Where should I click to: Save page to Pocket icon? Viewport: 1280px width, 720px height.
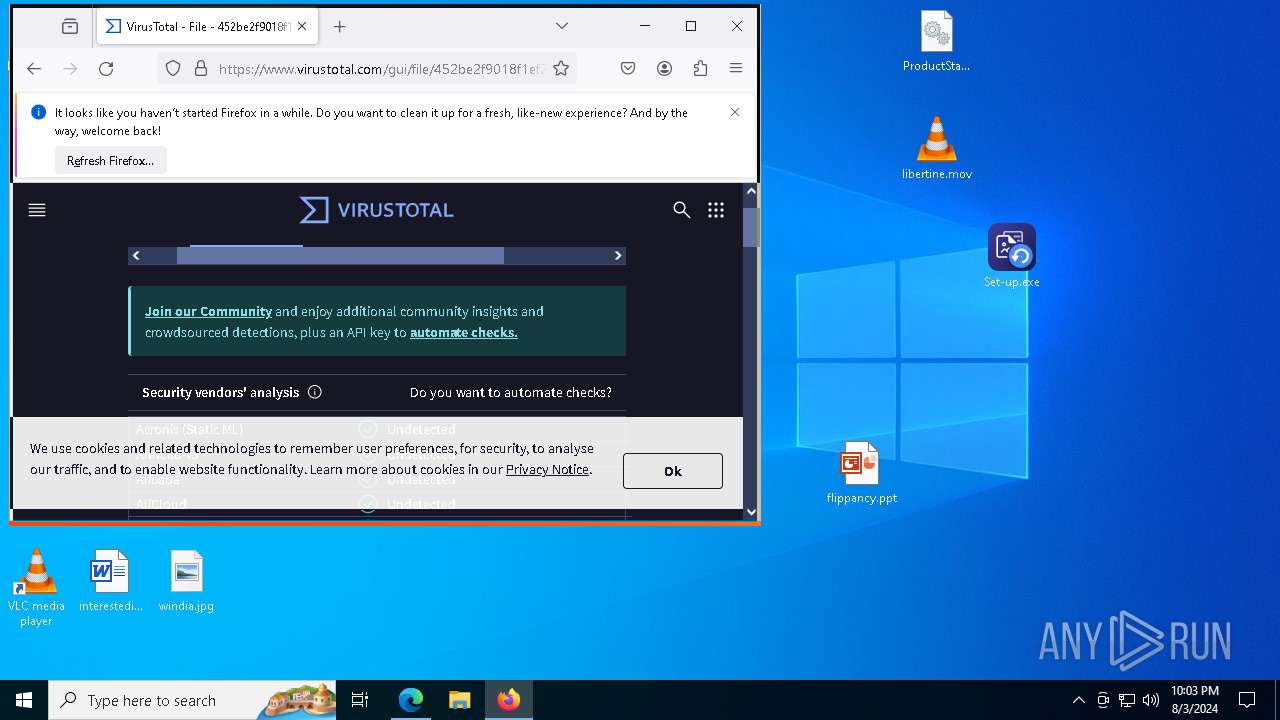628,68
